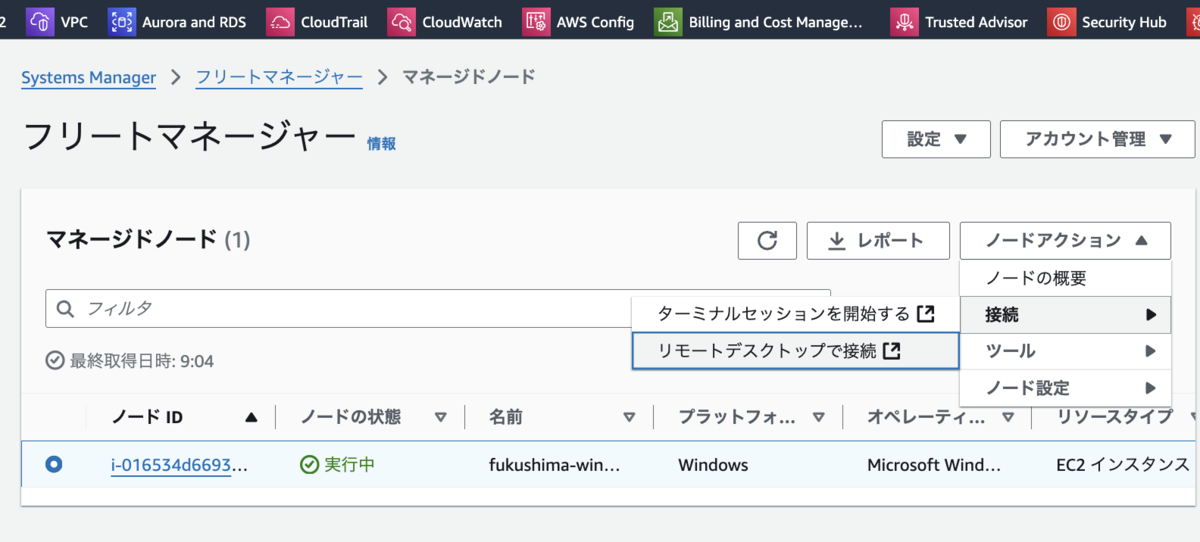Click the レポート download button
This screenshot has height=542, width=1200.
[878, 240]
